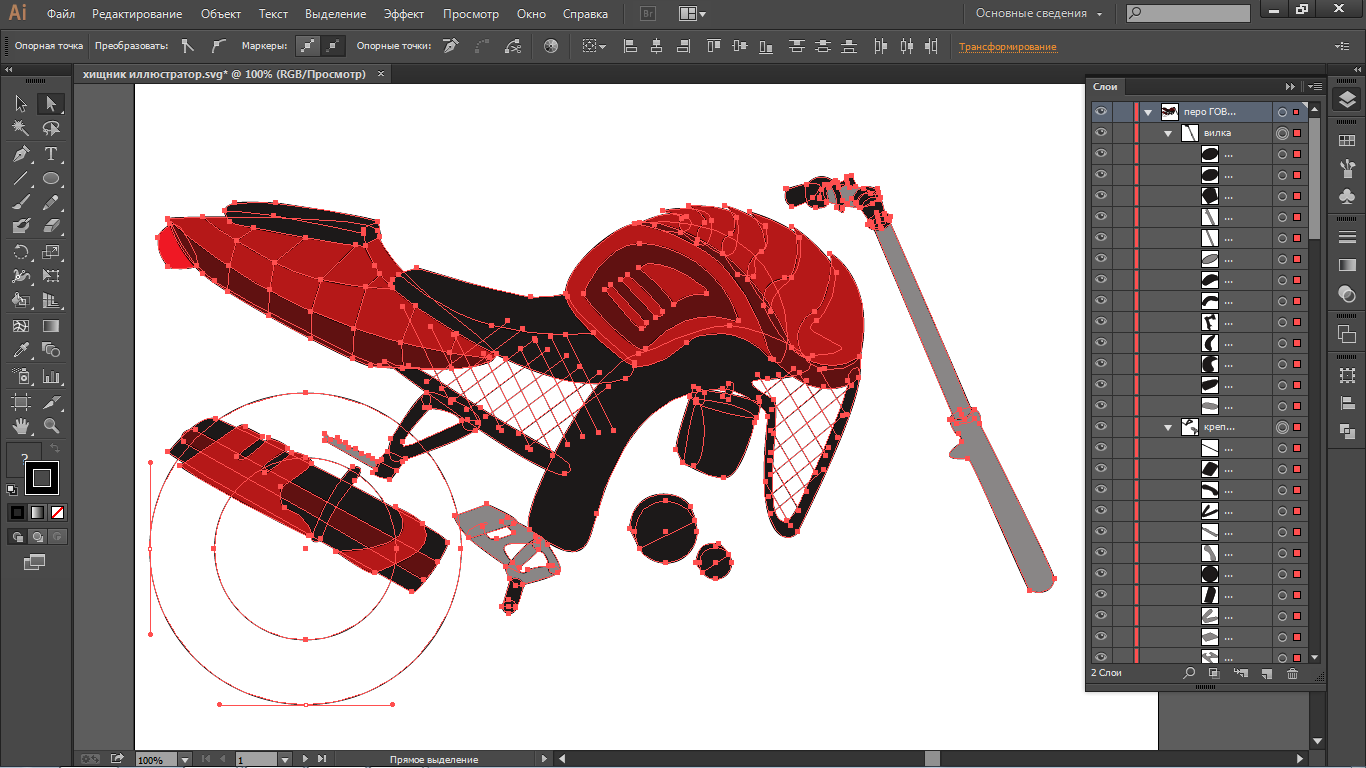Convert anchor points to smooth
This screenshot has height=768, width=1366.
click(x=218, y=46)
